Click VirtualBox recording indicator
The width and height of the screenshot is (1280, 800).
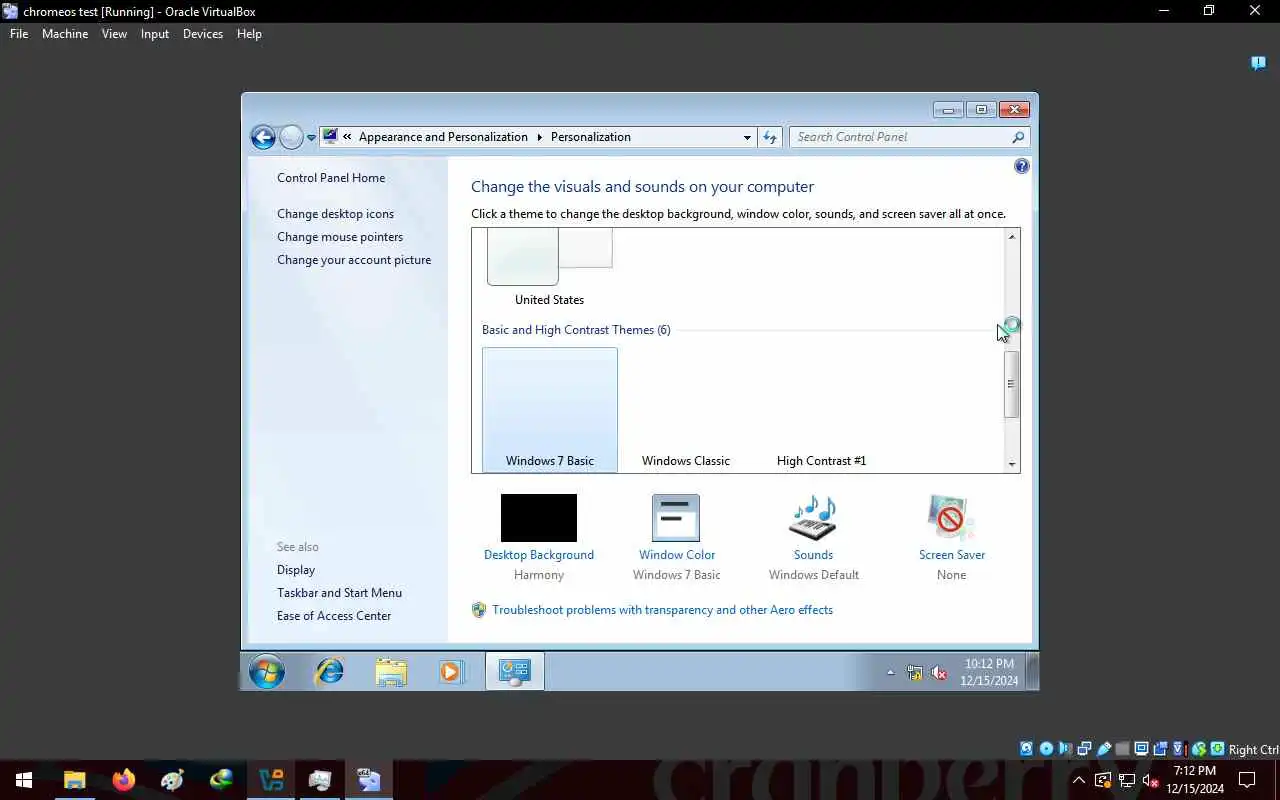click(1161, 749)
